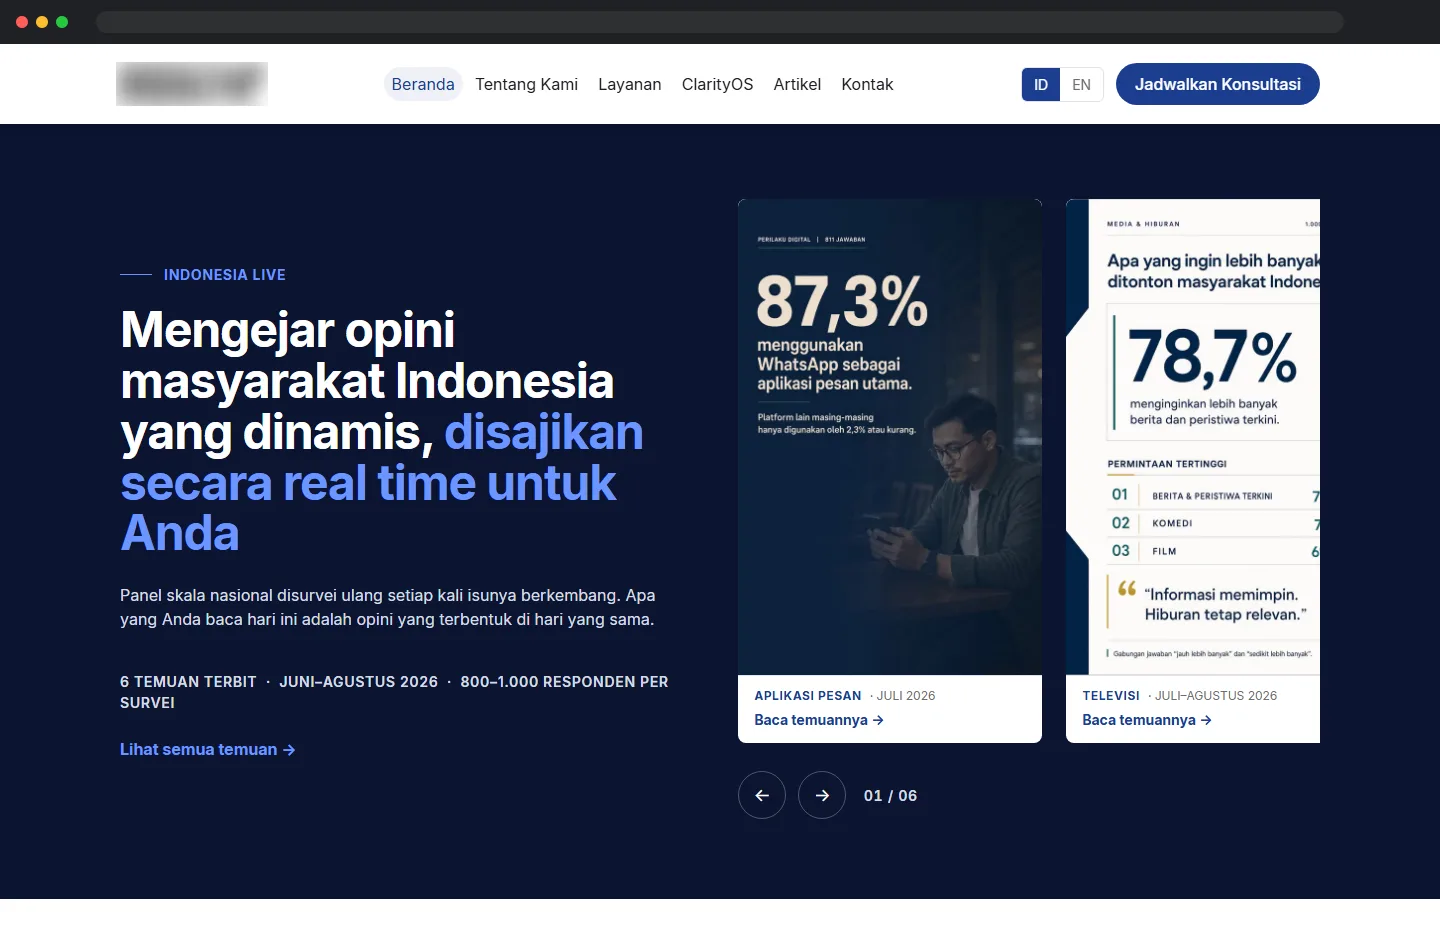Click the previous slide arrow button
The height and width of the screenshot is (944, 1440).
tap(762, 795)
